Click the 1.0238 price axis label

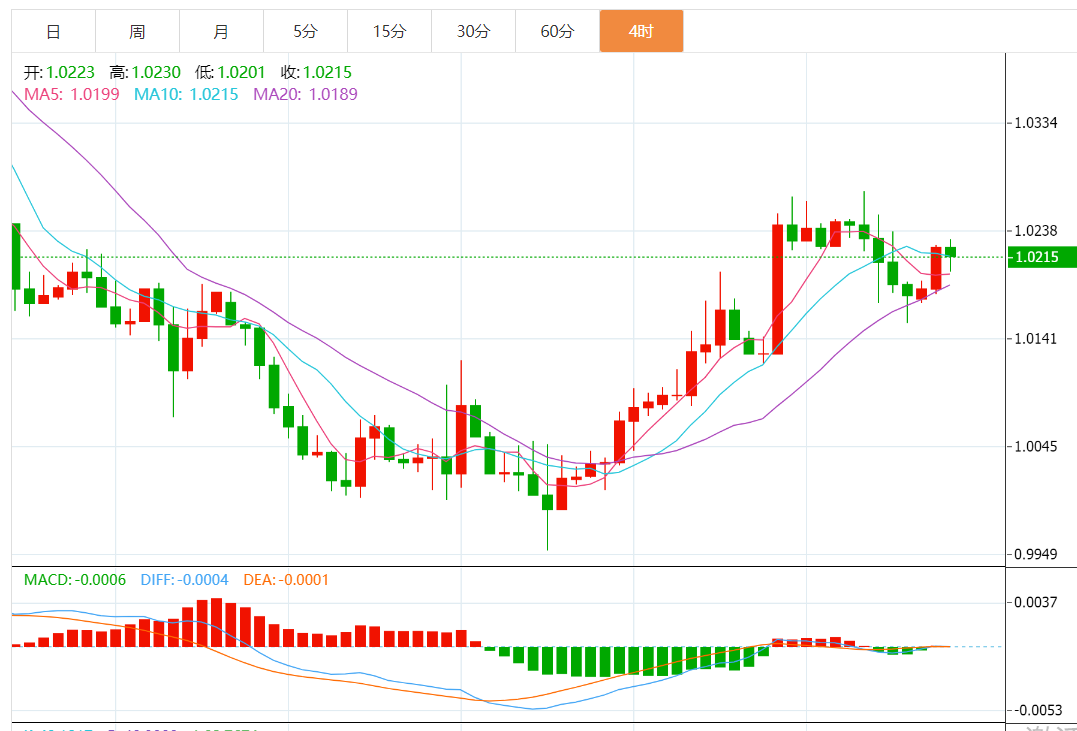coord(1036,231)
